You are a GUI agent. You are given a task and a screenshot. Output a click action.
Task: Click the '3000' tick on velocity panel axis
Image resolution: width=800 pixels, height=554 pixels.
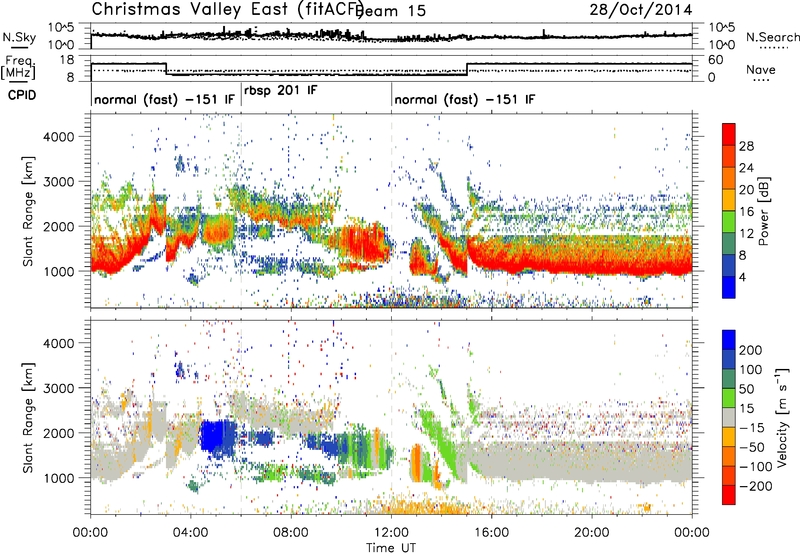[58, 388]
